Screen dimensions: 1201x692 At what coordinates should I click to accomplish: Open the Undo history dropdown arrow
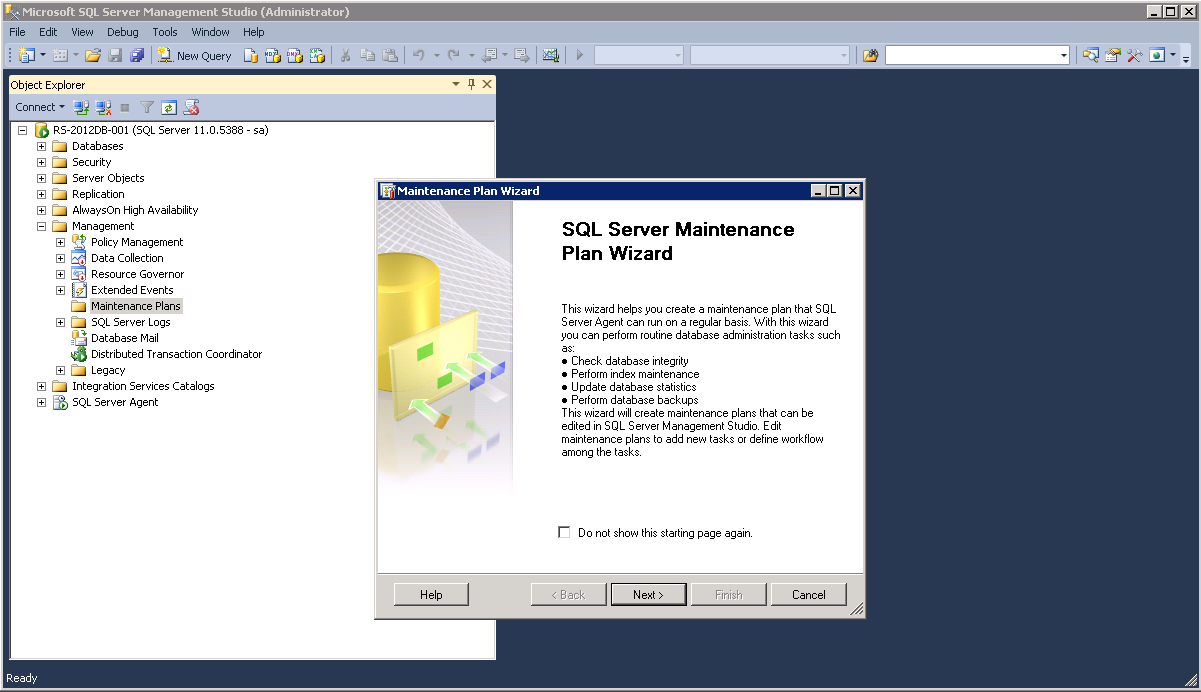coord(436,56)
